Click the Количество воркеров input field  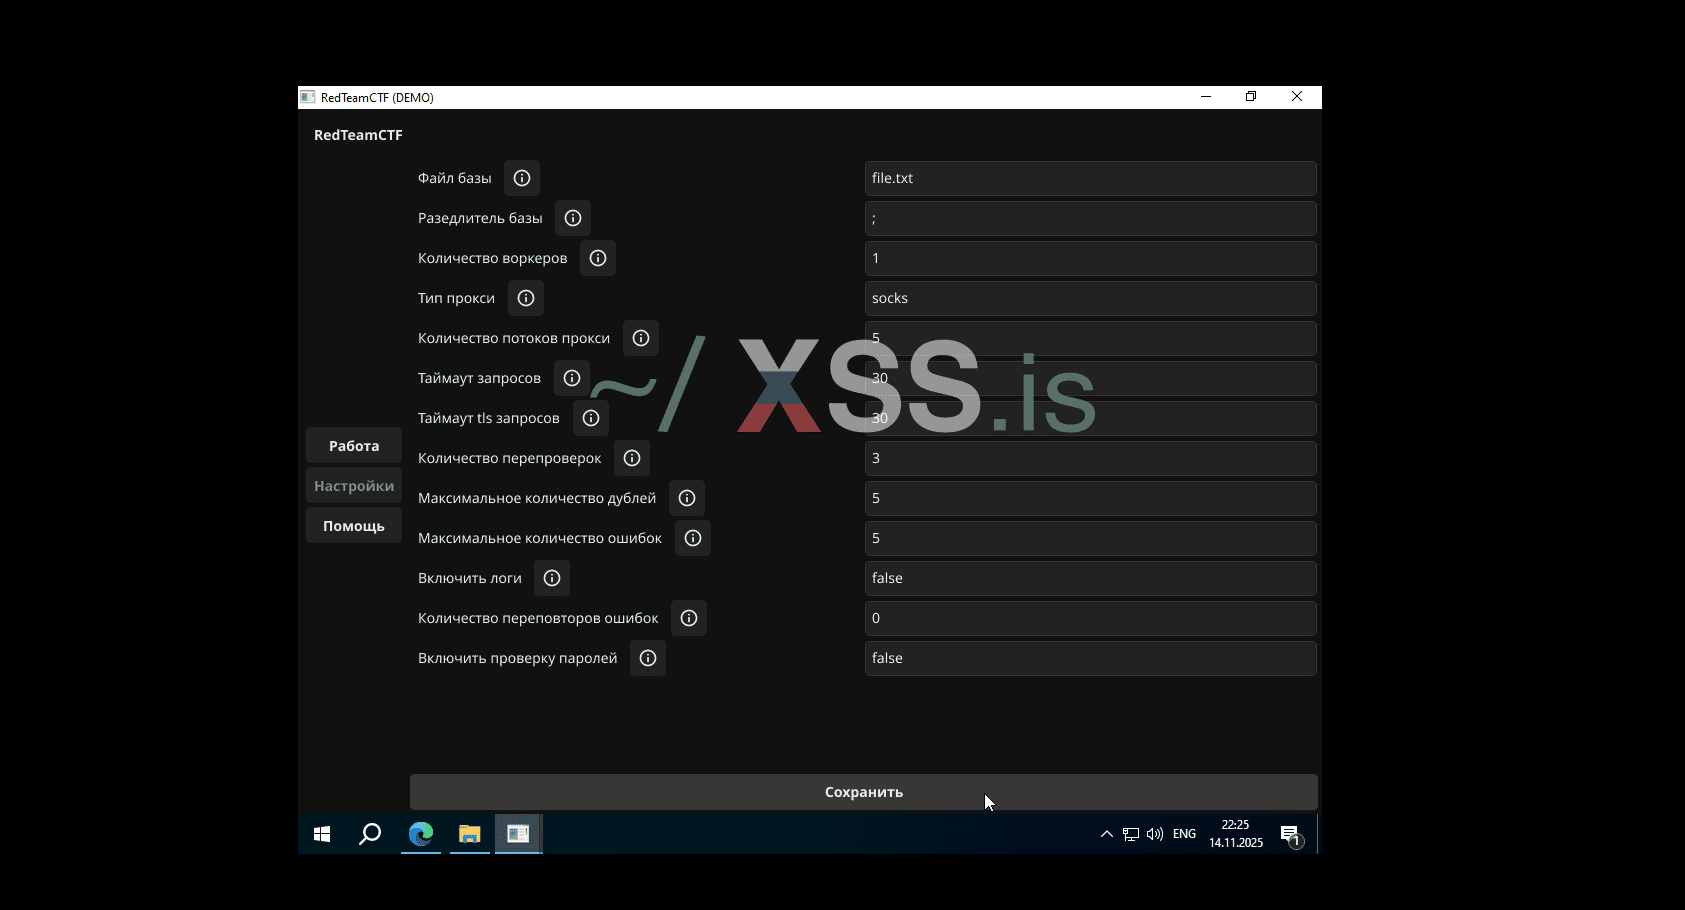pyautogui.click(x=1090, y=258)
